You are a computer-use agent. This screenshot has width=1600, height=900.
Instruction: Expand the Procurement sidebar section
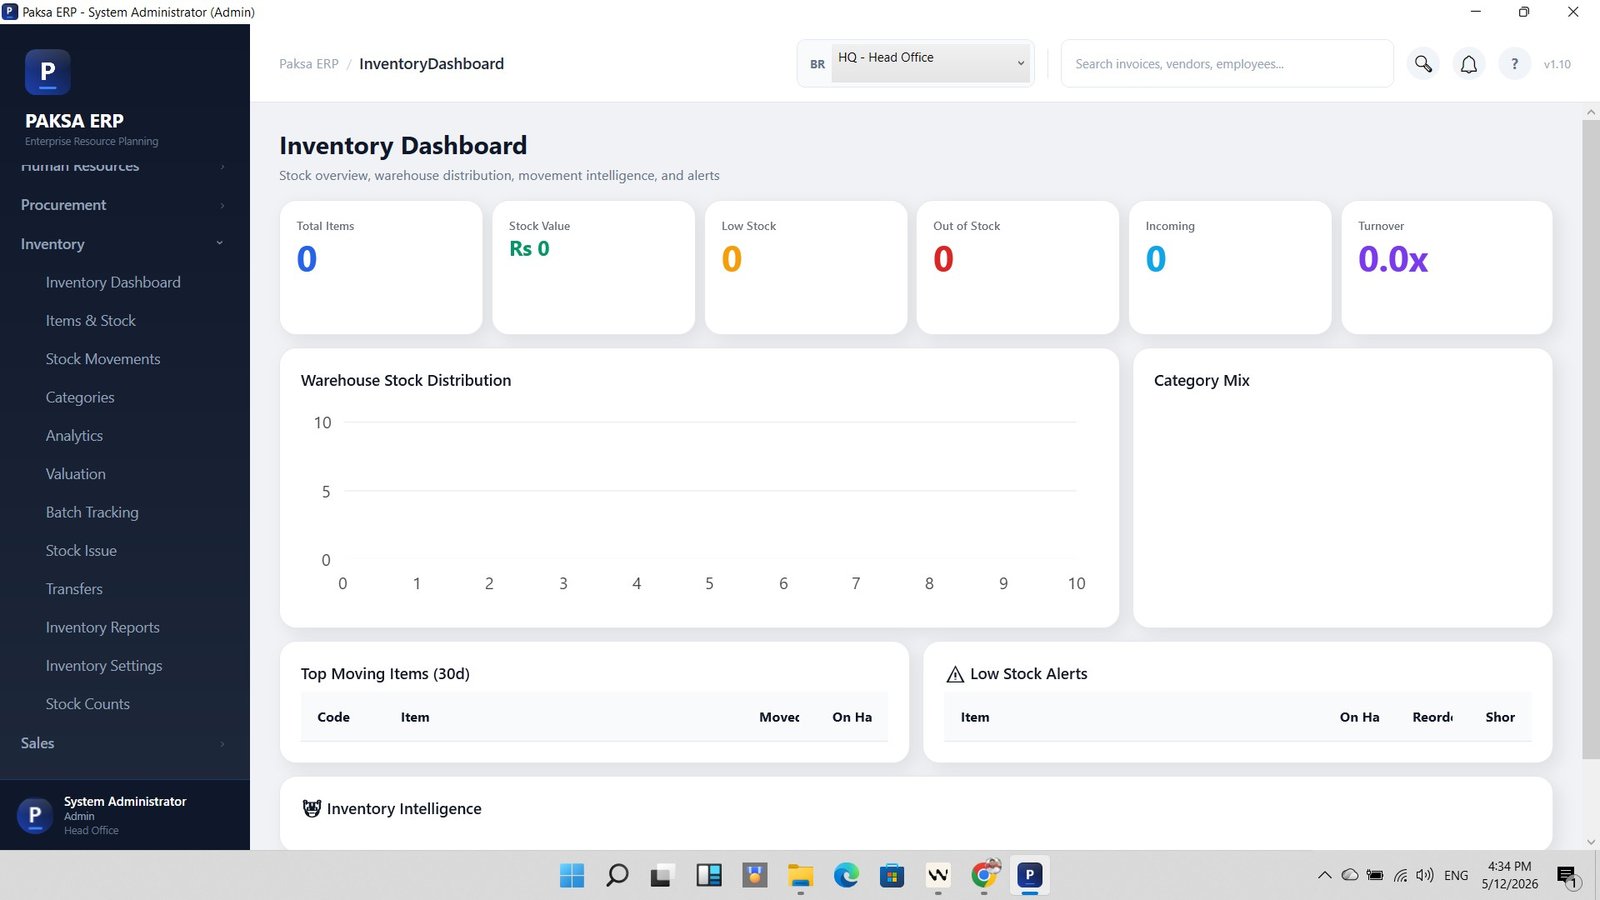pyautogui.click(x=123, y=205)
